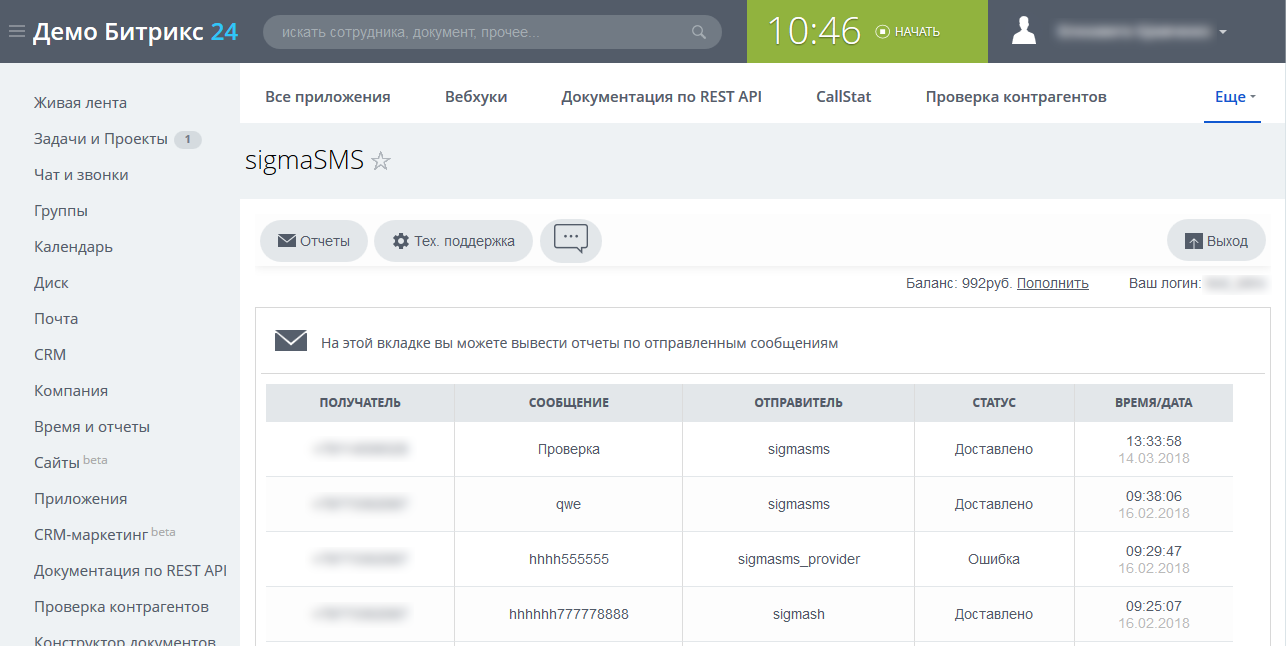Click the Пополнить balance link
Screen dimensions: 1286x646
coord(1053,283)
